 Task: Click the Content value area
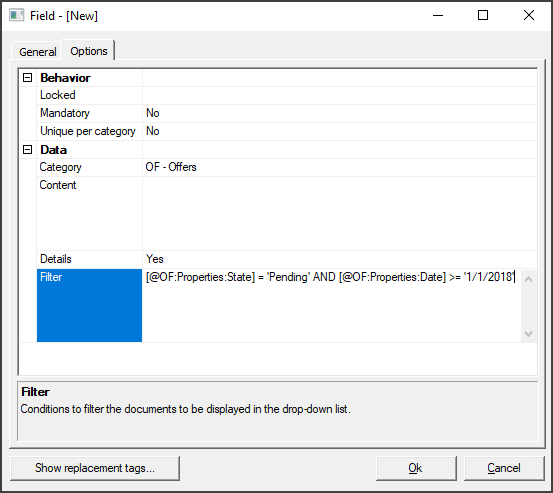[x=340, y=213]
